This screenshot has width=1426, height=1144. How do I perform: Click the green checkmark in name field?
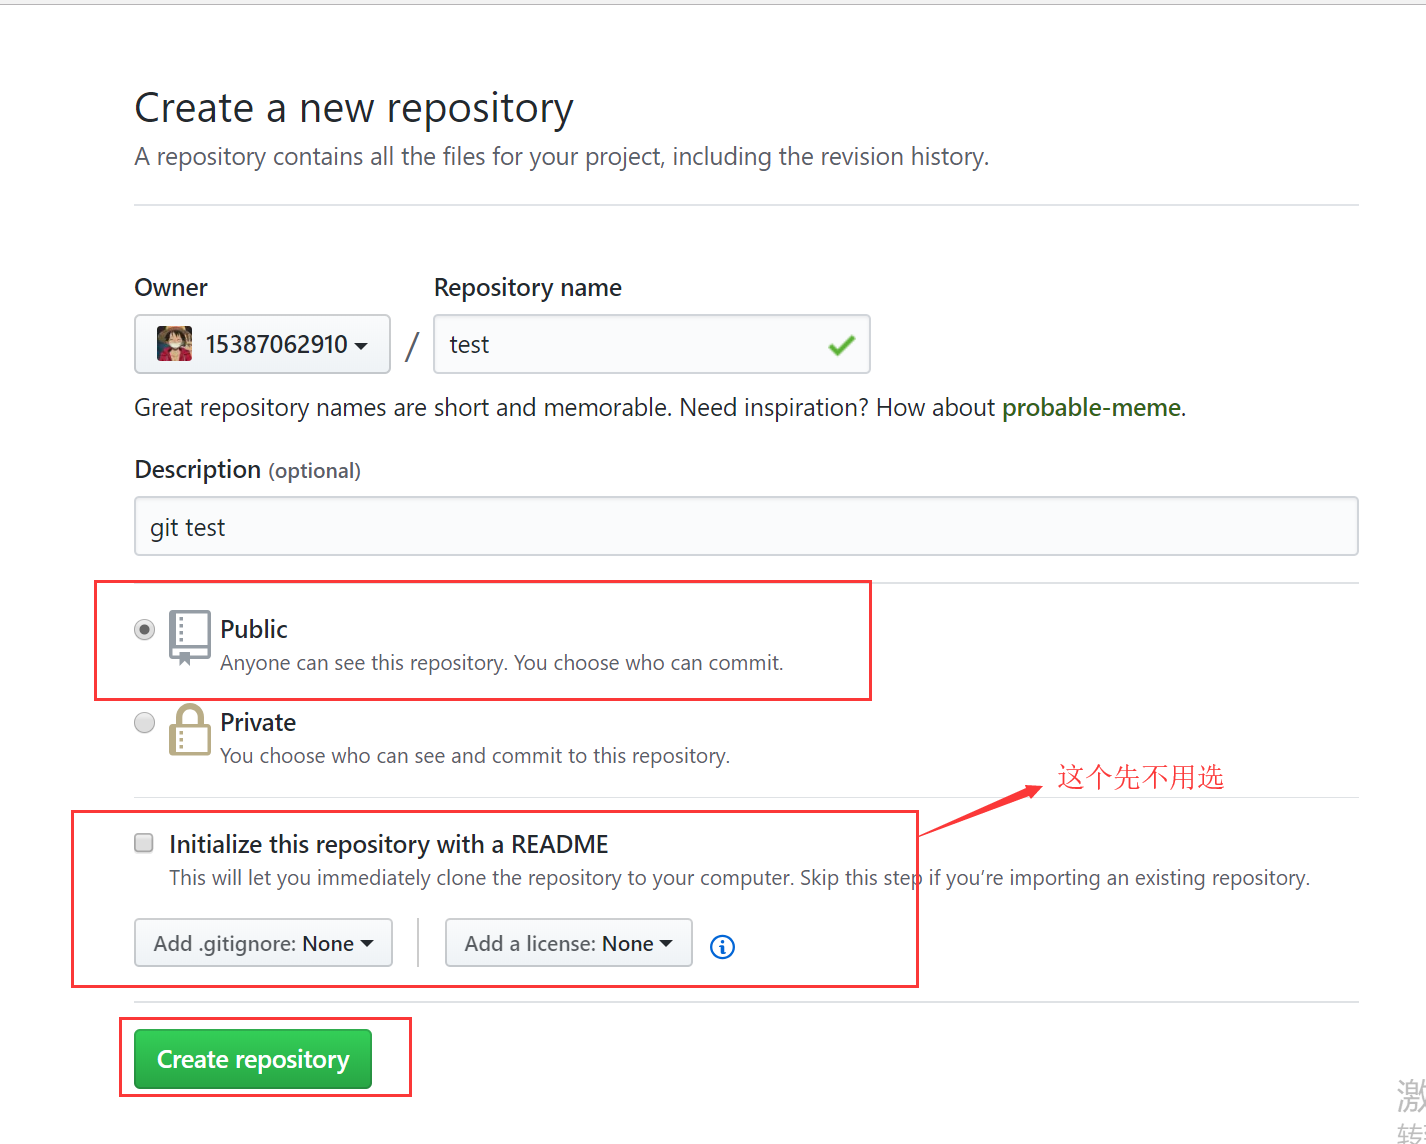pos(841,345)
